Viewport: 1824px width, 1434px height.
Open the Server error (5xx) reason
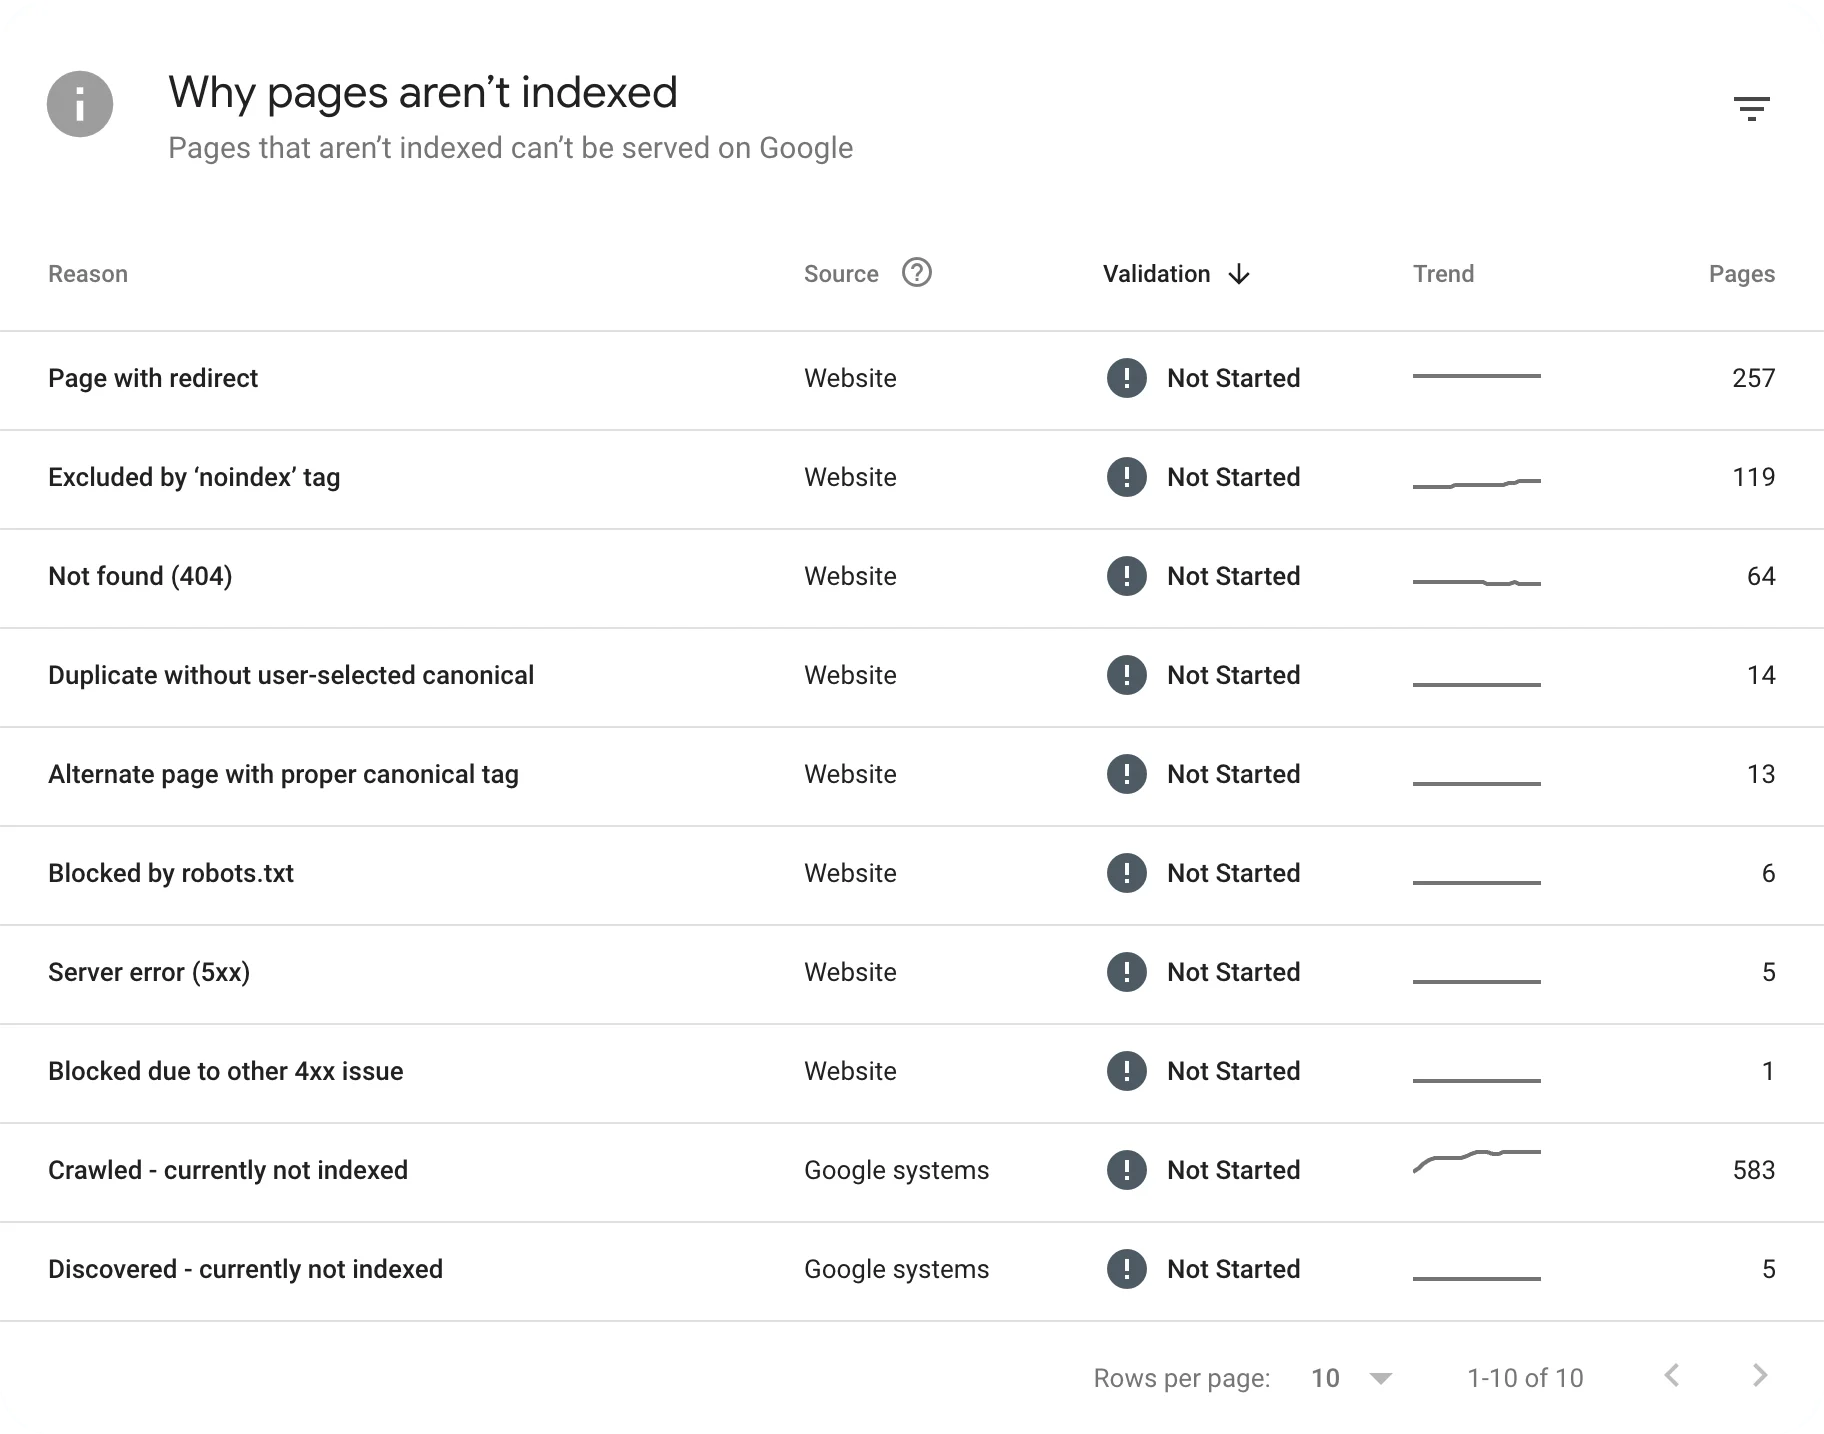tap(149, 972)
